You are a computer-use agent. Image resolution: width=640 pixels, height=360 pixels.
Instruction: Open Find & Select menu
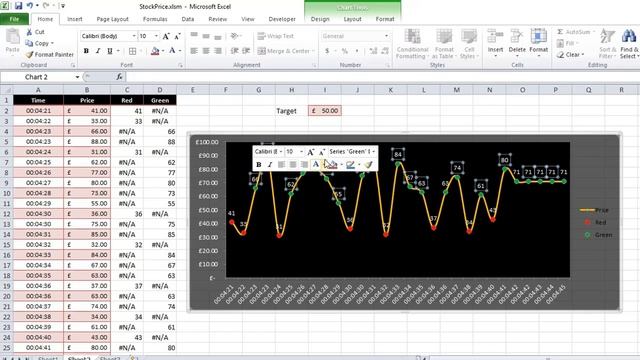click(x=629, y=44)
